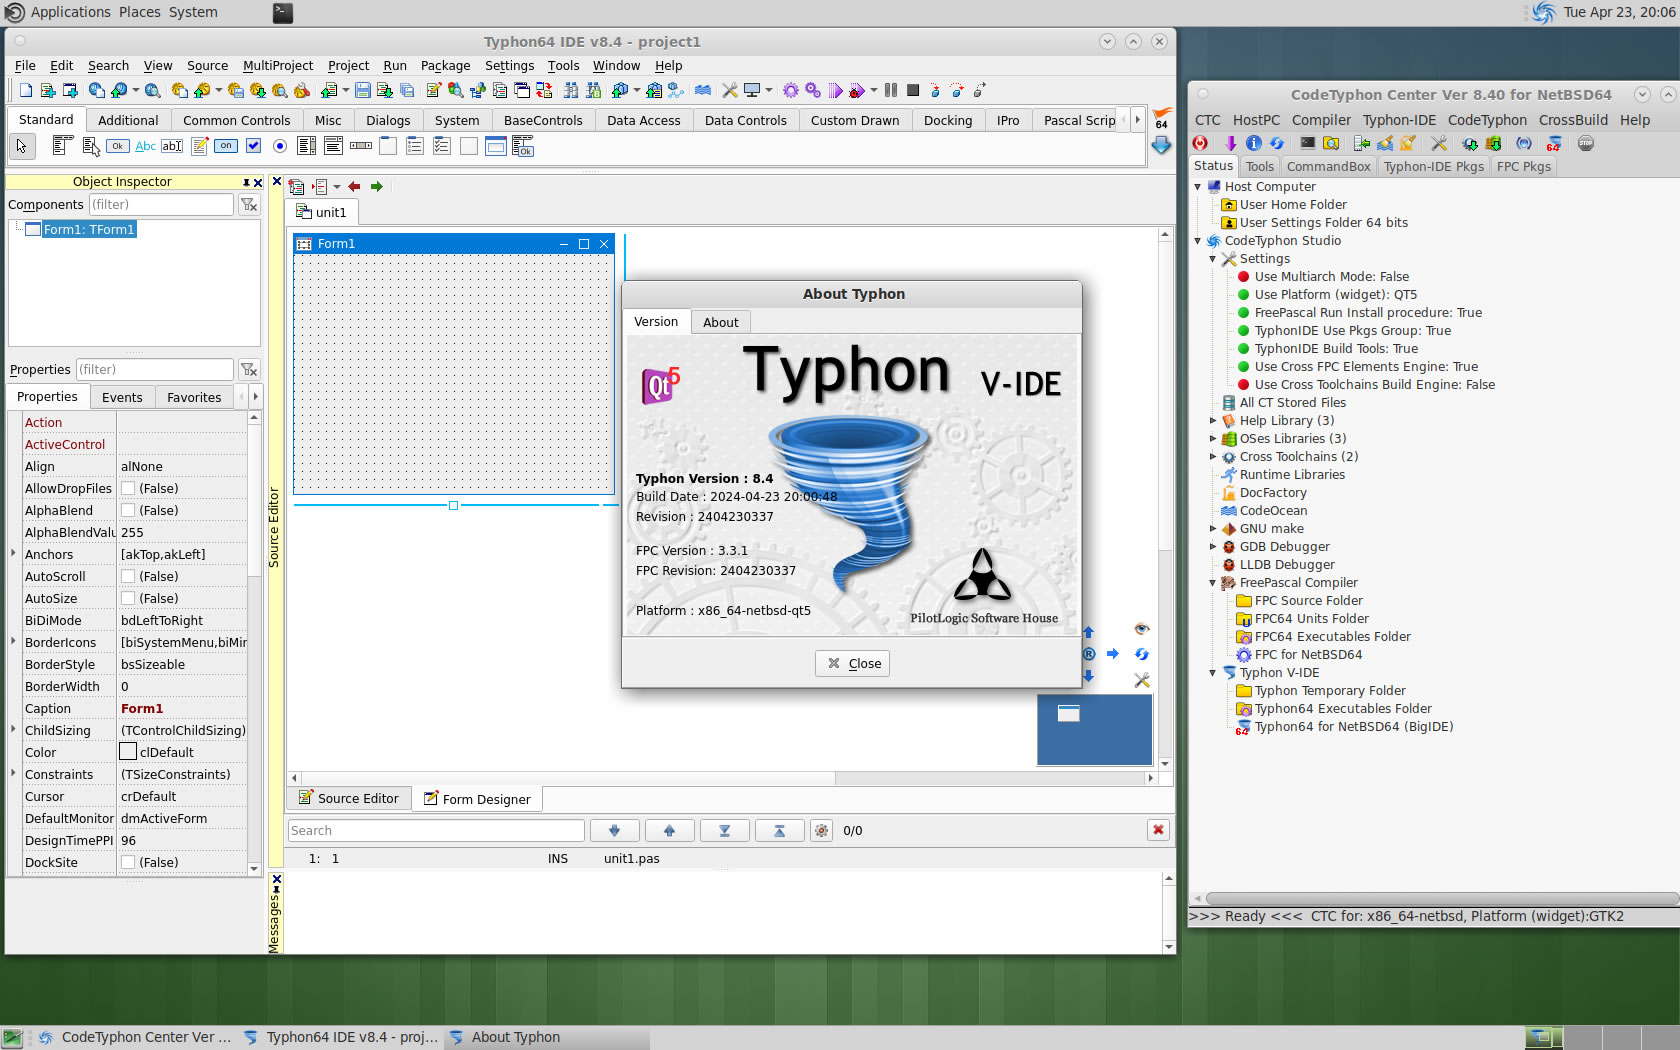Click the Typhon 64 icon in CodeTyphon Center toolbar
The width and height of the screenshot is (1680, 1050).
pyautogui.click(x=1554, y=143)
